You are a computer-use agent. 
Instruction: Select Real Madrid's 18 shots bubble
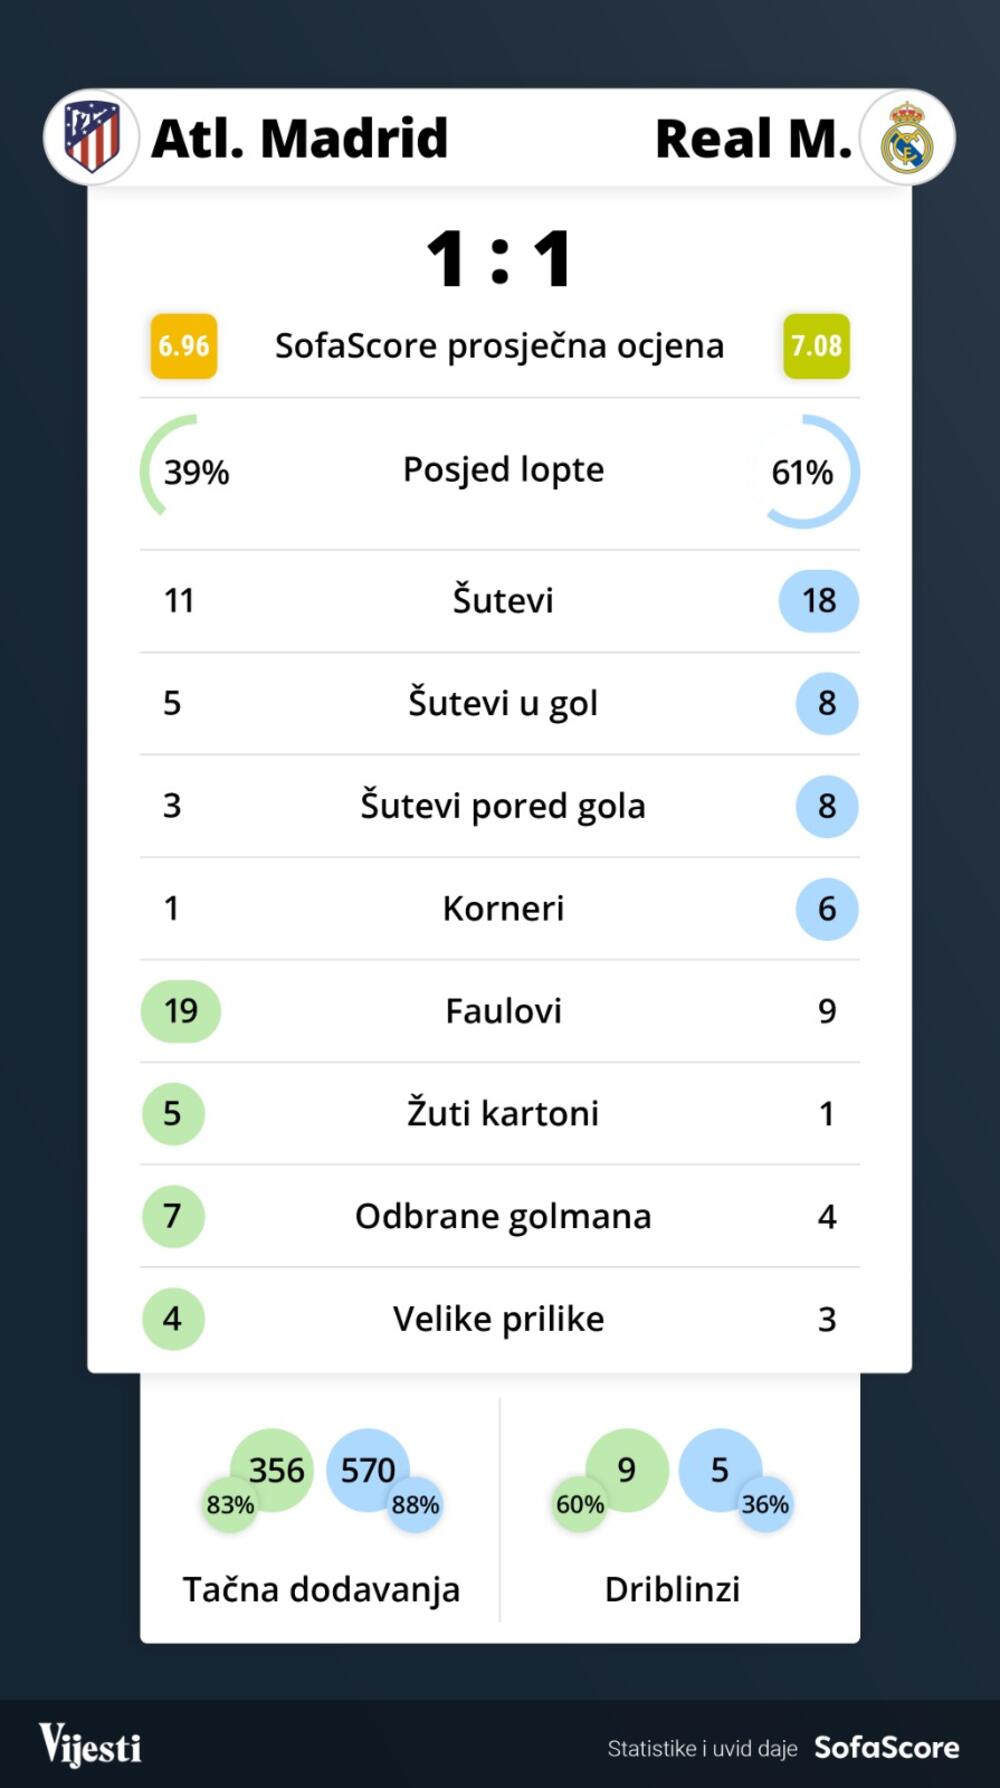[x=819, y=600]
